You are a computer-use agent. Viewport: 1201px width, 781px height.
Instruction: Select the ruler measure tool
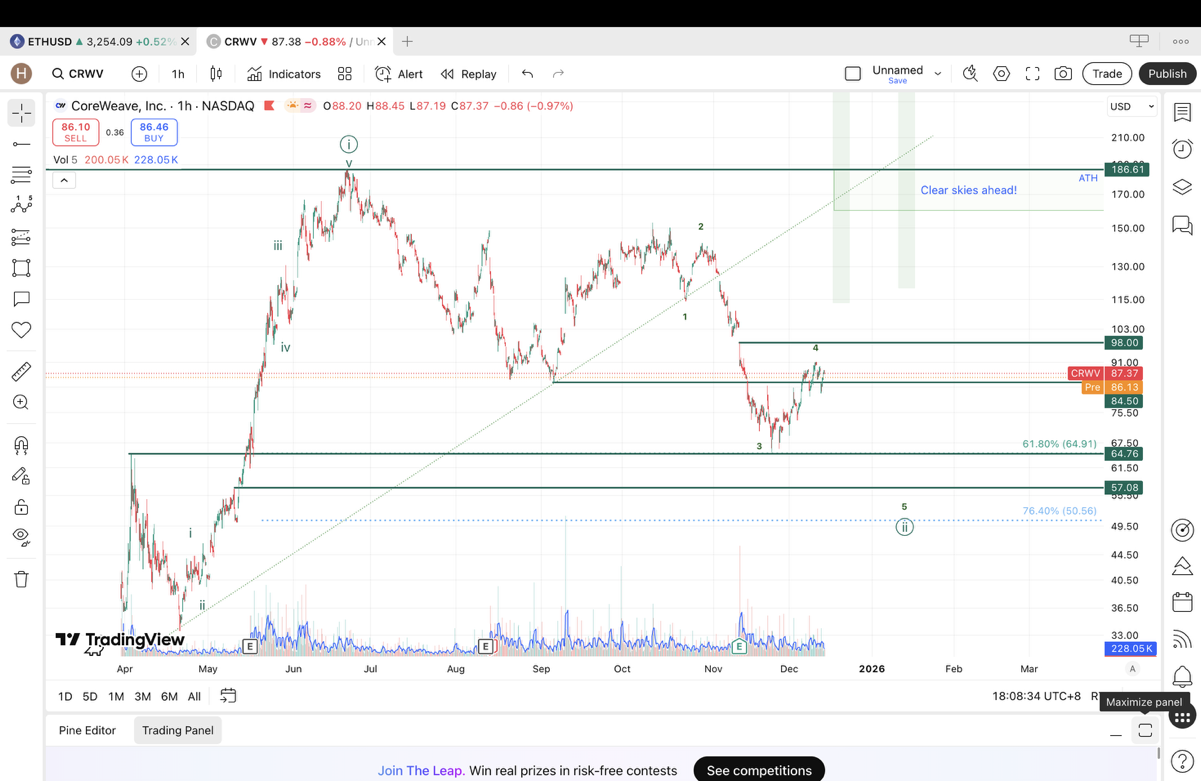click(x=21, y=372)
